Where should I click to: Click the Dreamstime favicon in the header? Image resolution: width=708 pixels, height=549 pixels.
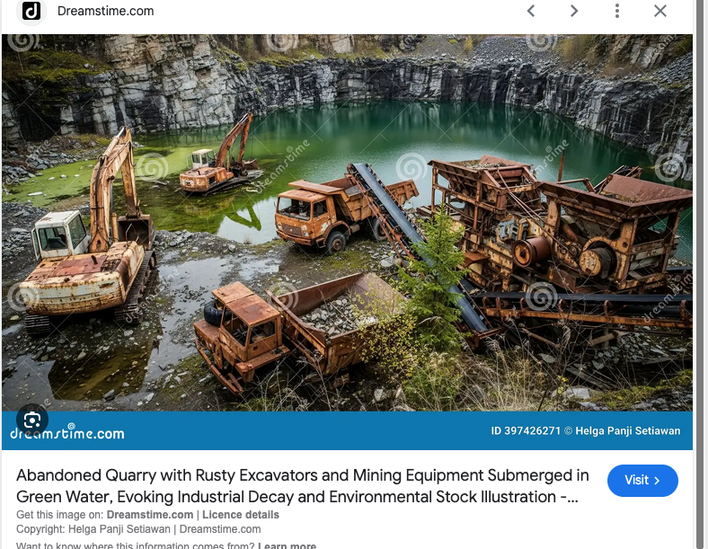[32, 11]
